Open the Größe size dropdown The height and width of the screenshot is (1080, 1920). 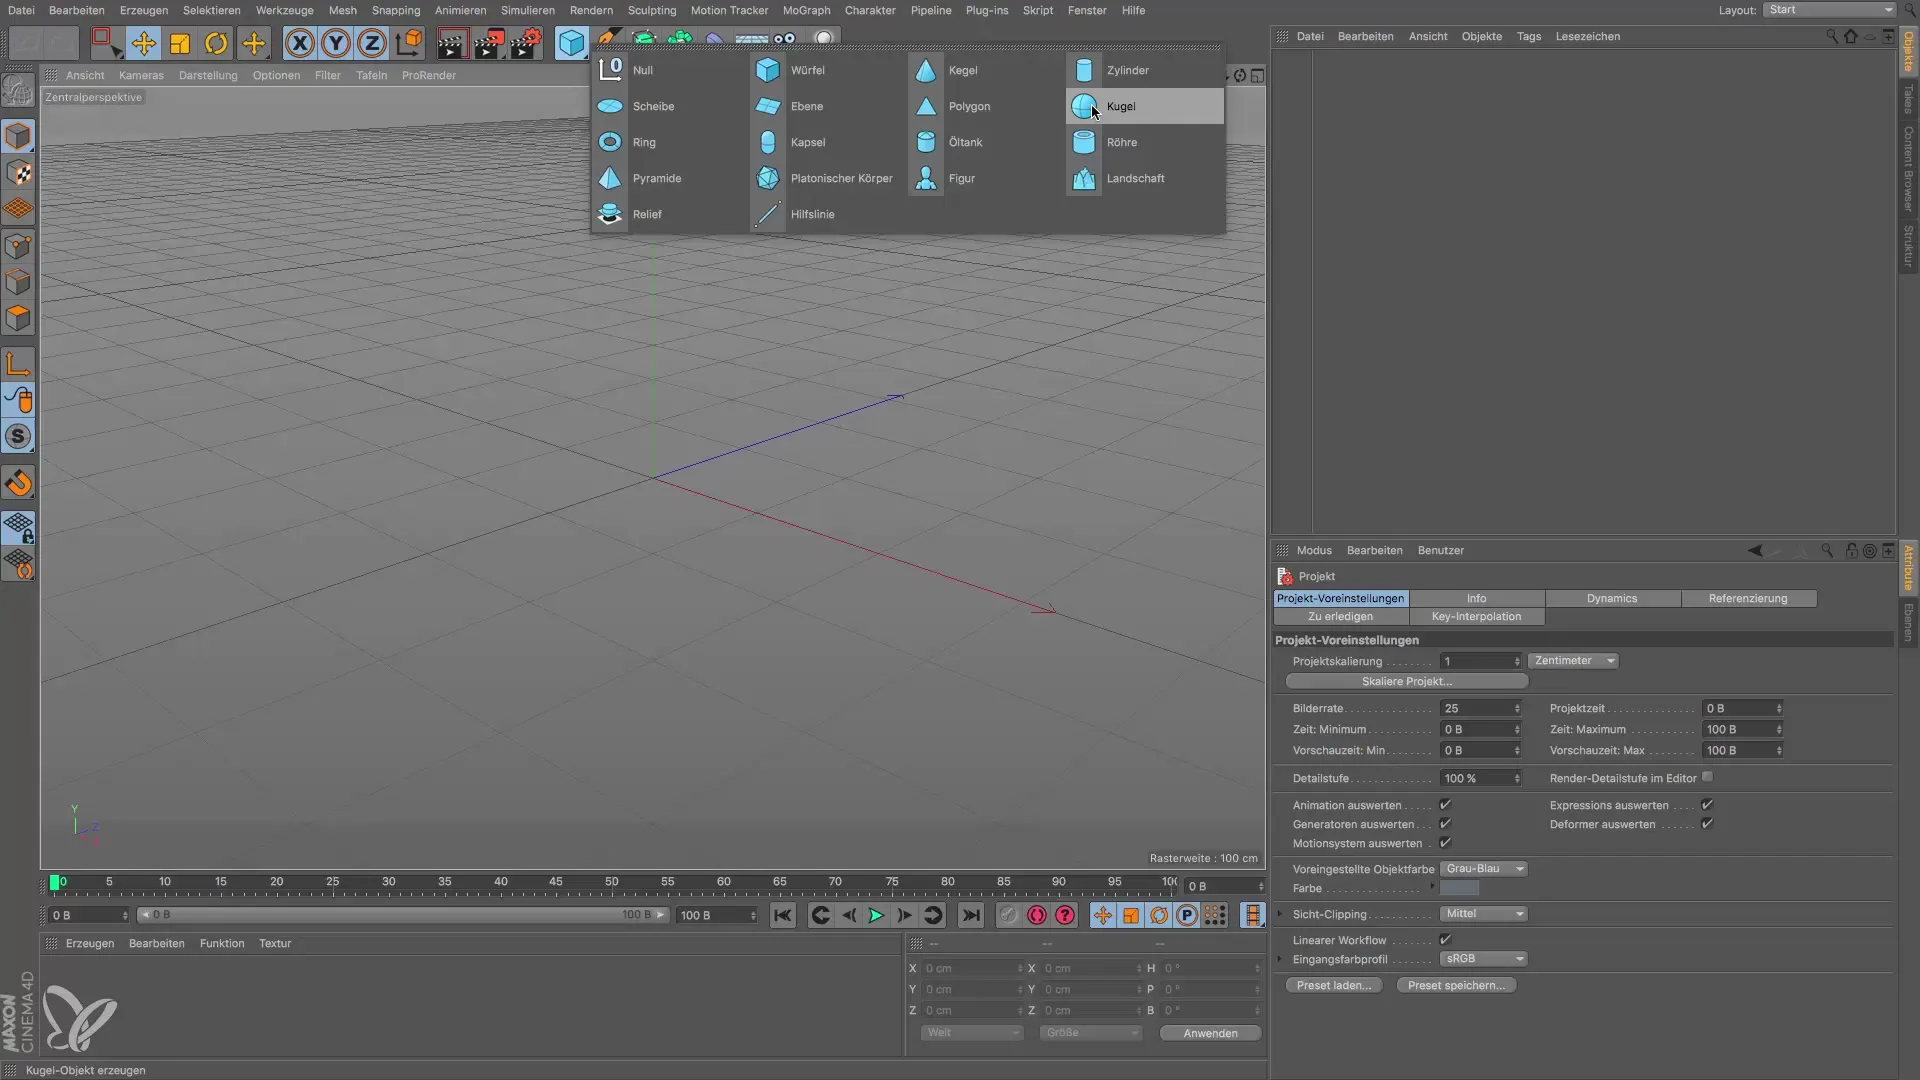pyautogui.click(x=1091, y=1033)
